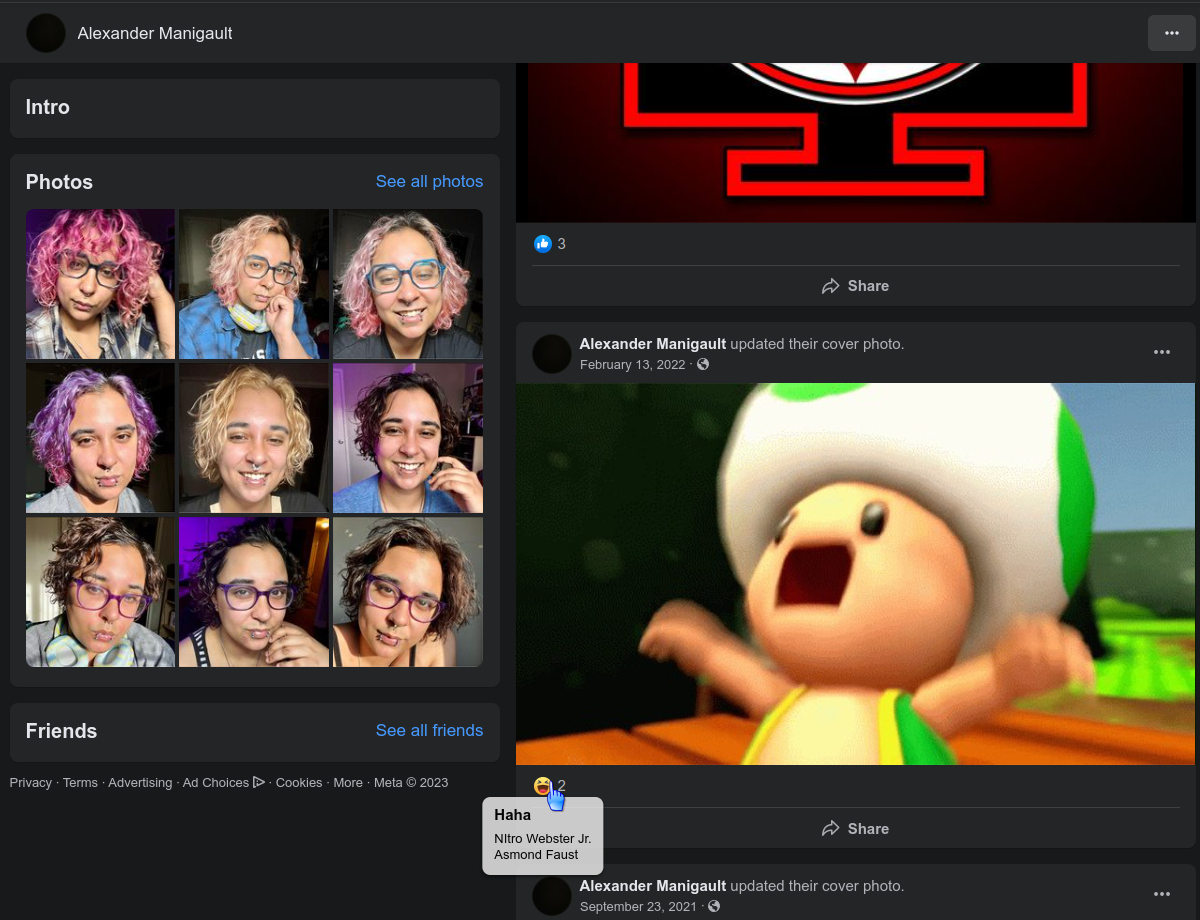The height and width of the screenshot is (920, 1200).
Task: Click profile avatar in the top header
Action: pos(46,33)
